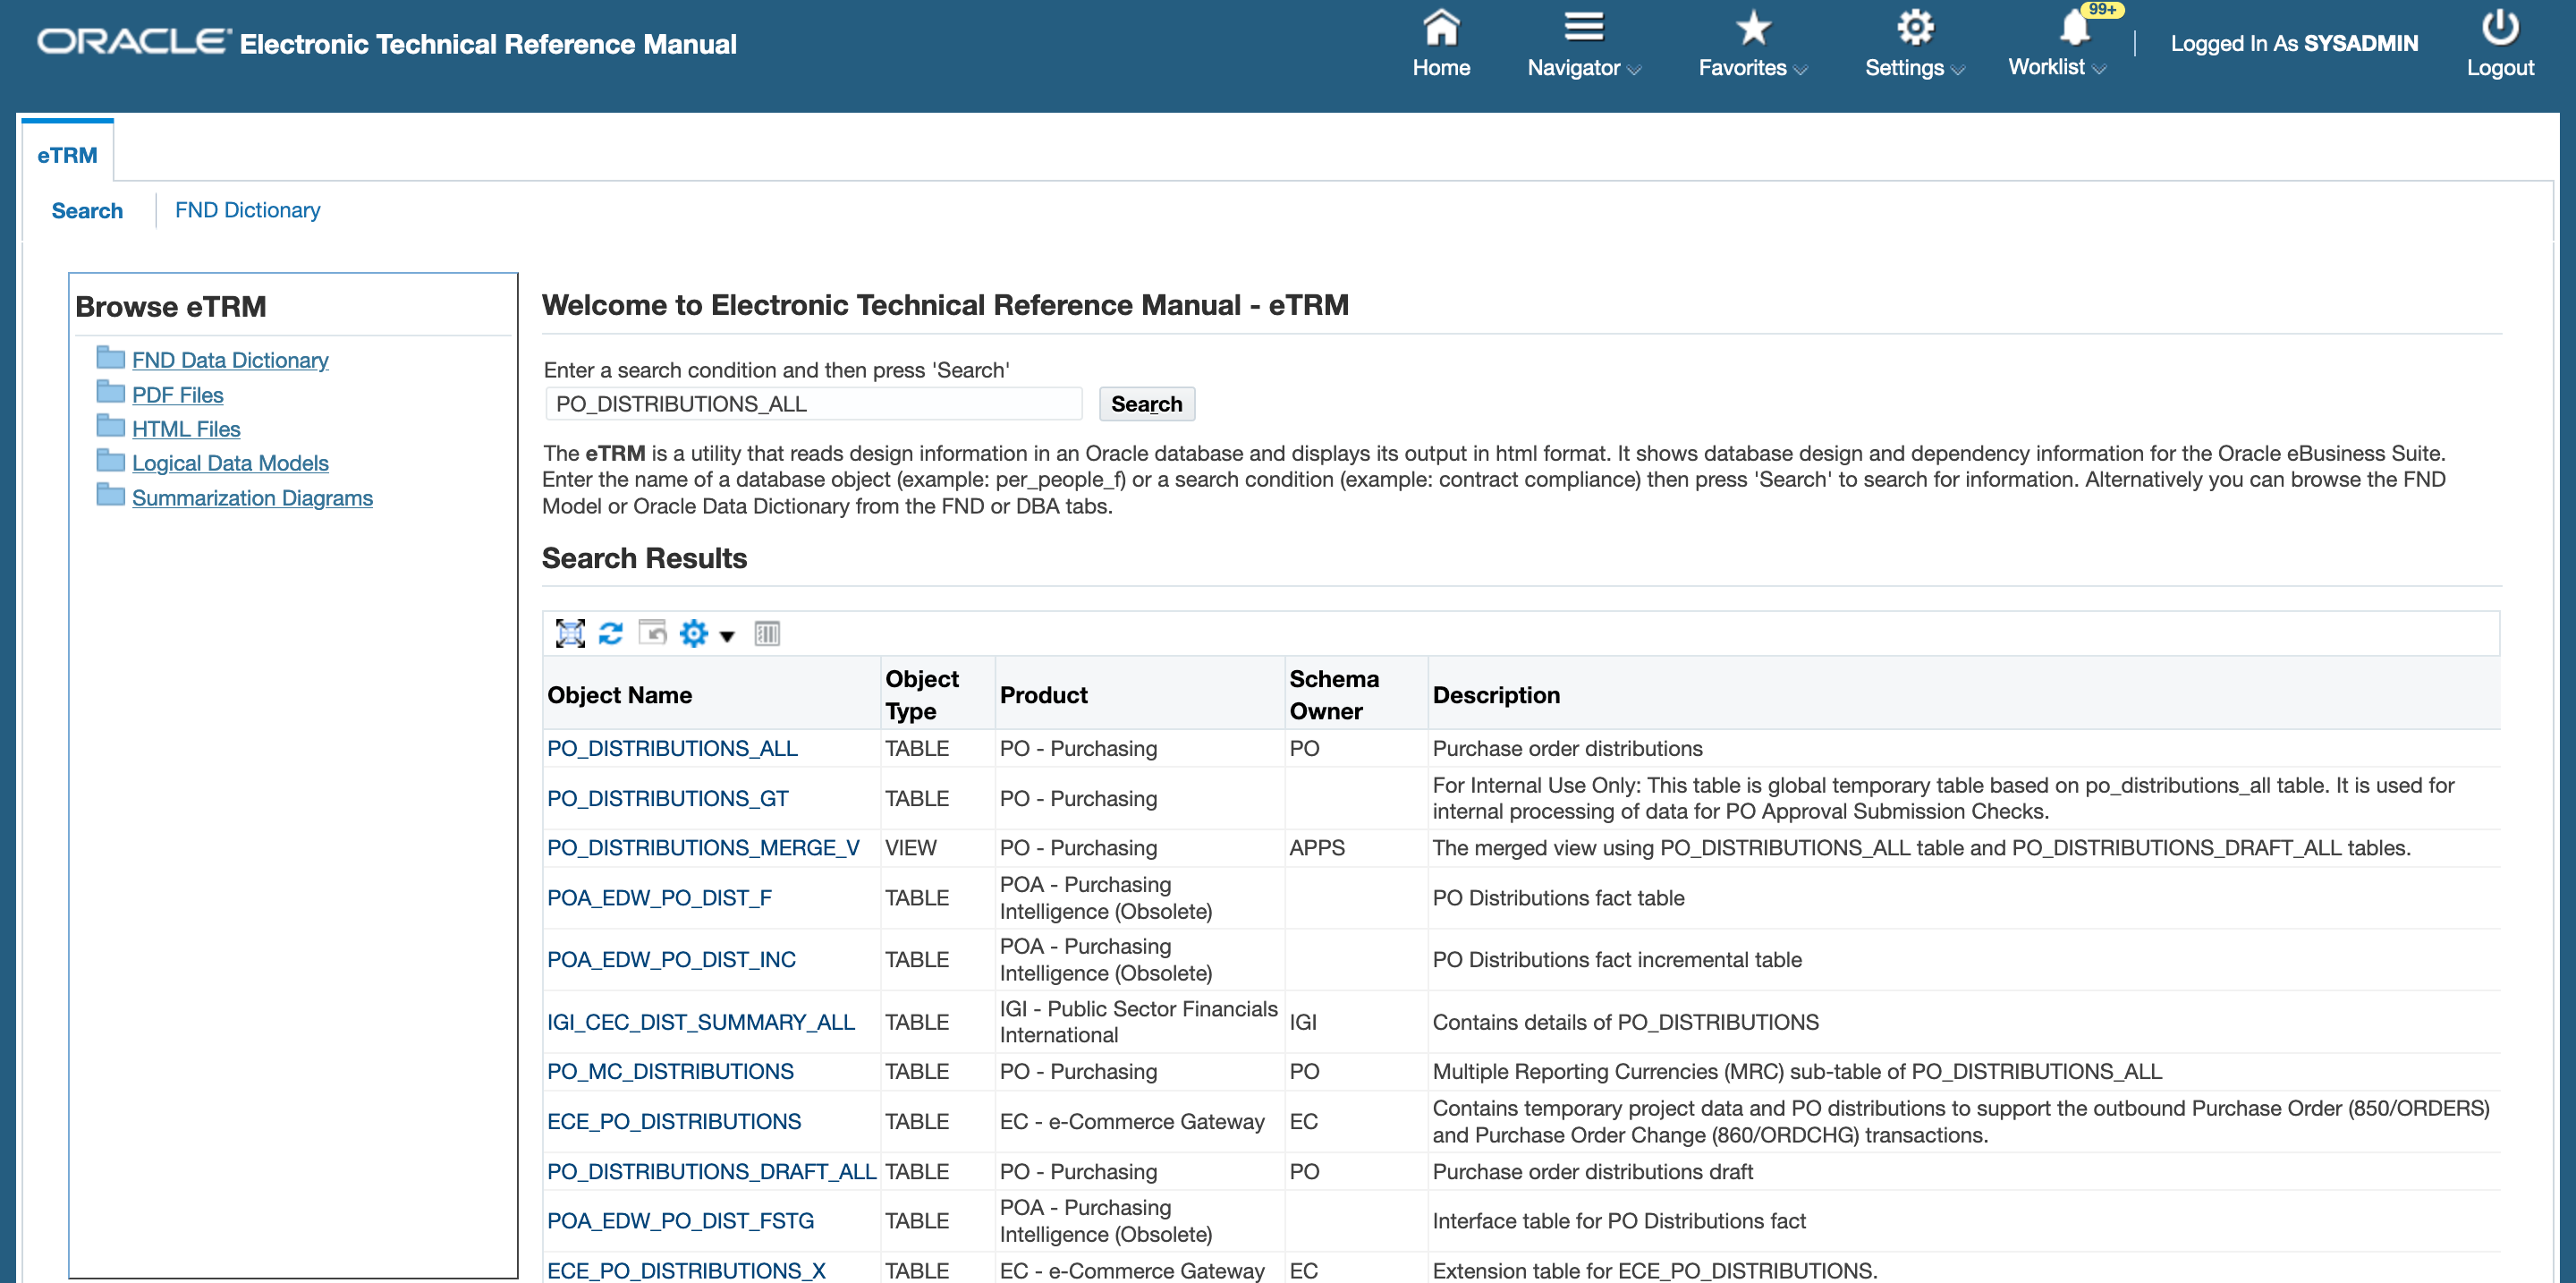This screenshot has width=2576, height=1283.
Task: Select the eTRM tab
Action: tap(67, 155)
